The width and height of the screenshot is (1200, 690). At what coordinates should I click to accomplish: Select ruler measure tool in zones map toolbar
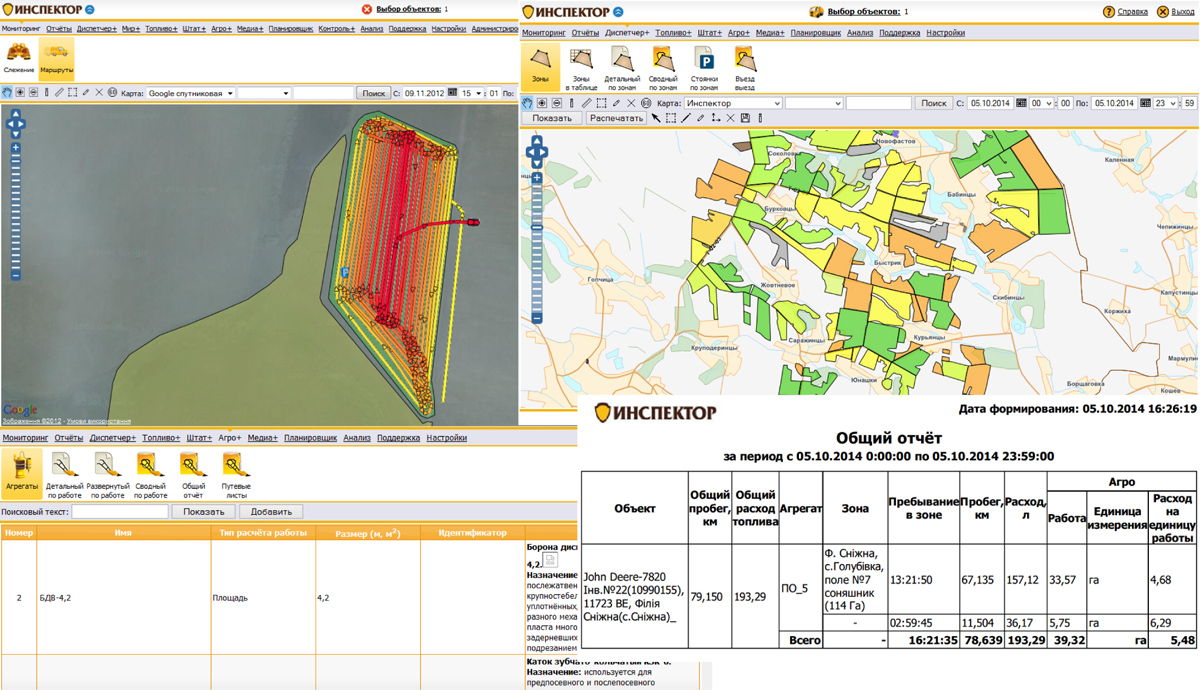[587, 103]
